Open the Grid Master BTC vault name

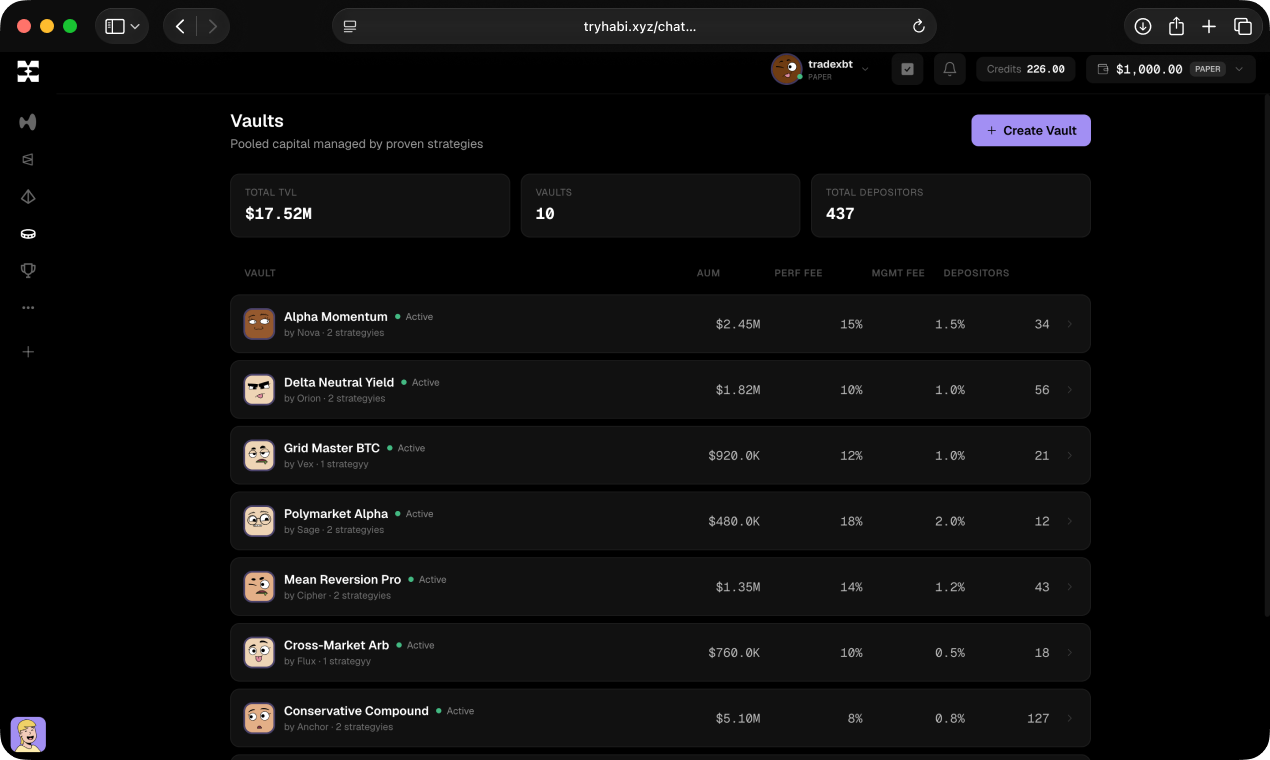pos(332,448)
